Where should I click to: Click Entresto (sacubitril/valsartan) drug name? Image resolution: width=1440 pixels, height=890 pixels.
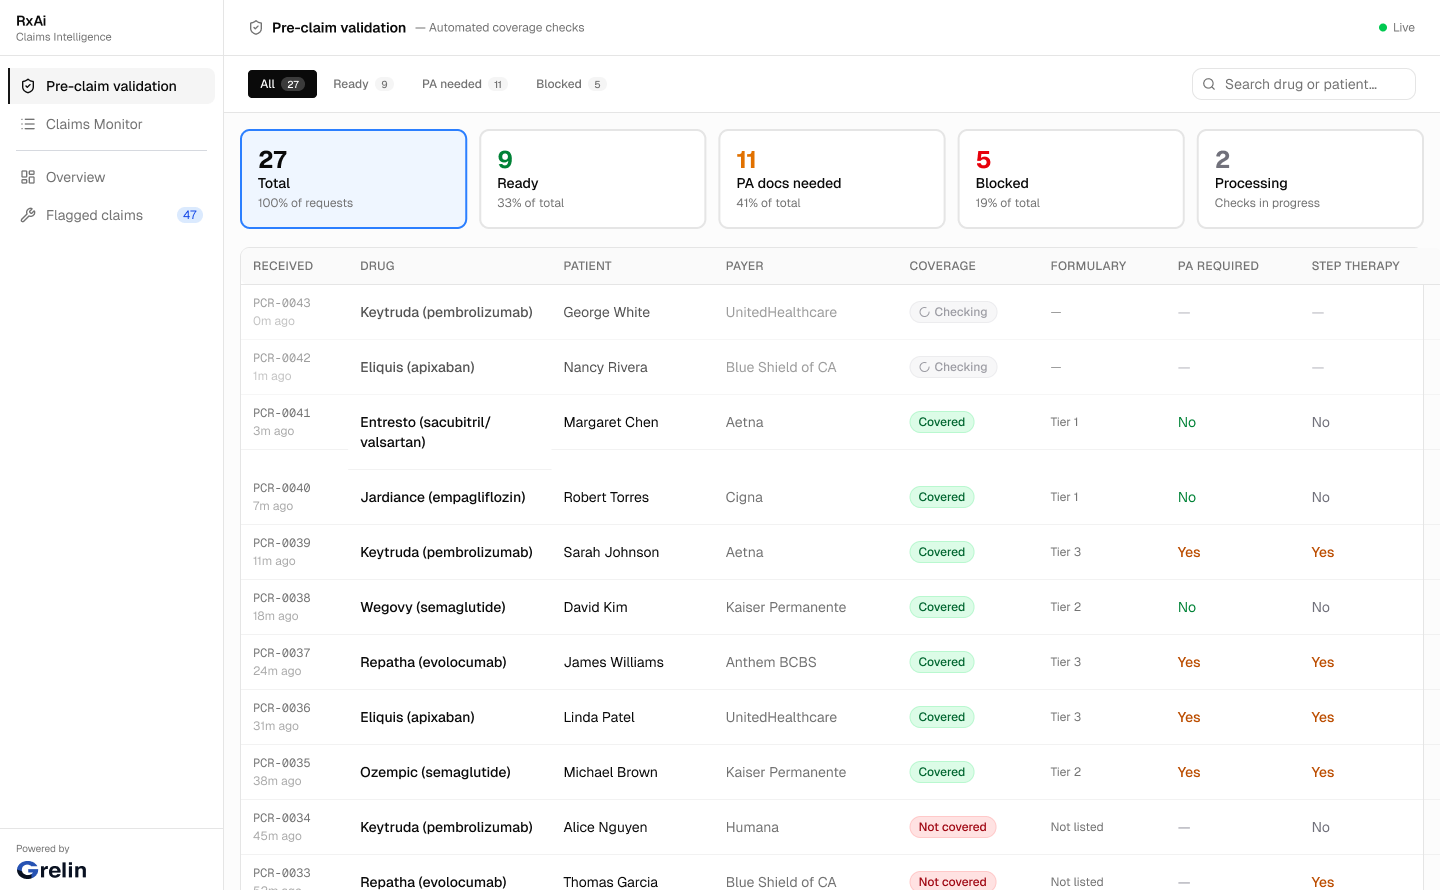click(x=425, y=432)
